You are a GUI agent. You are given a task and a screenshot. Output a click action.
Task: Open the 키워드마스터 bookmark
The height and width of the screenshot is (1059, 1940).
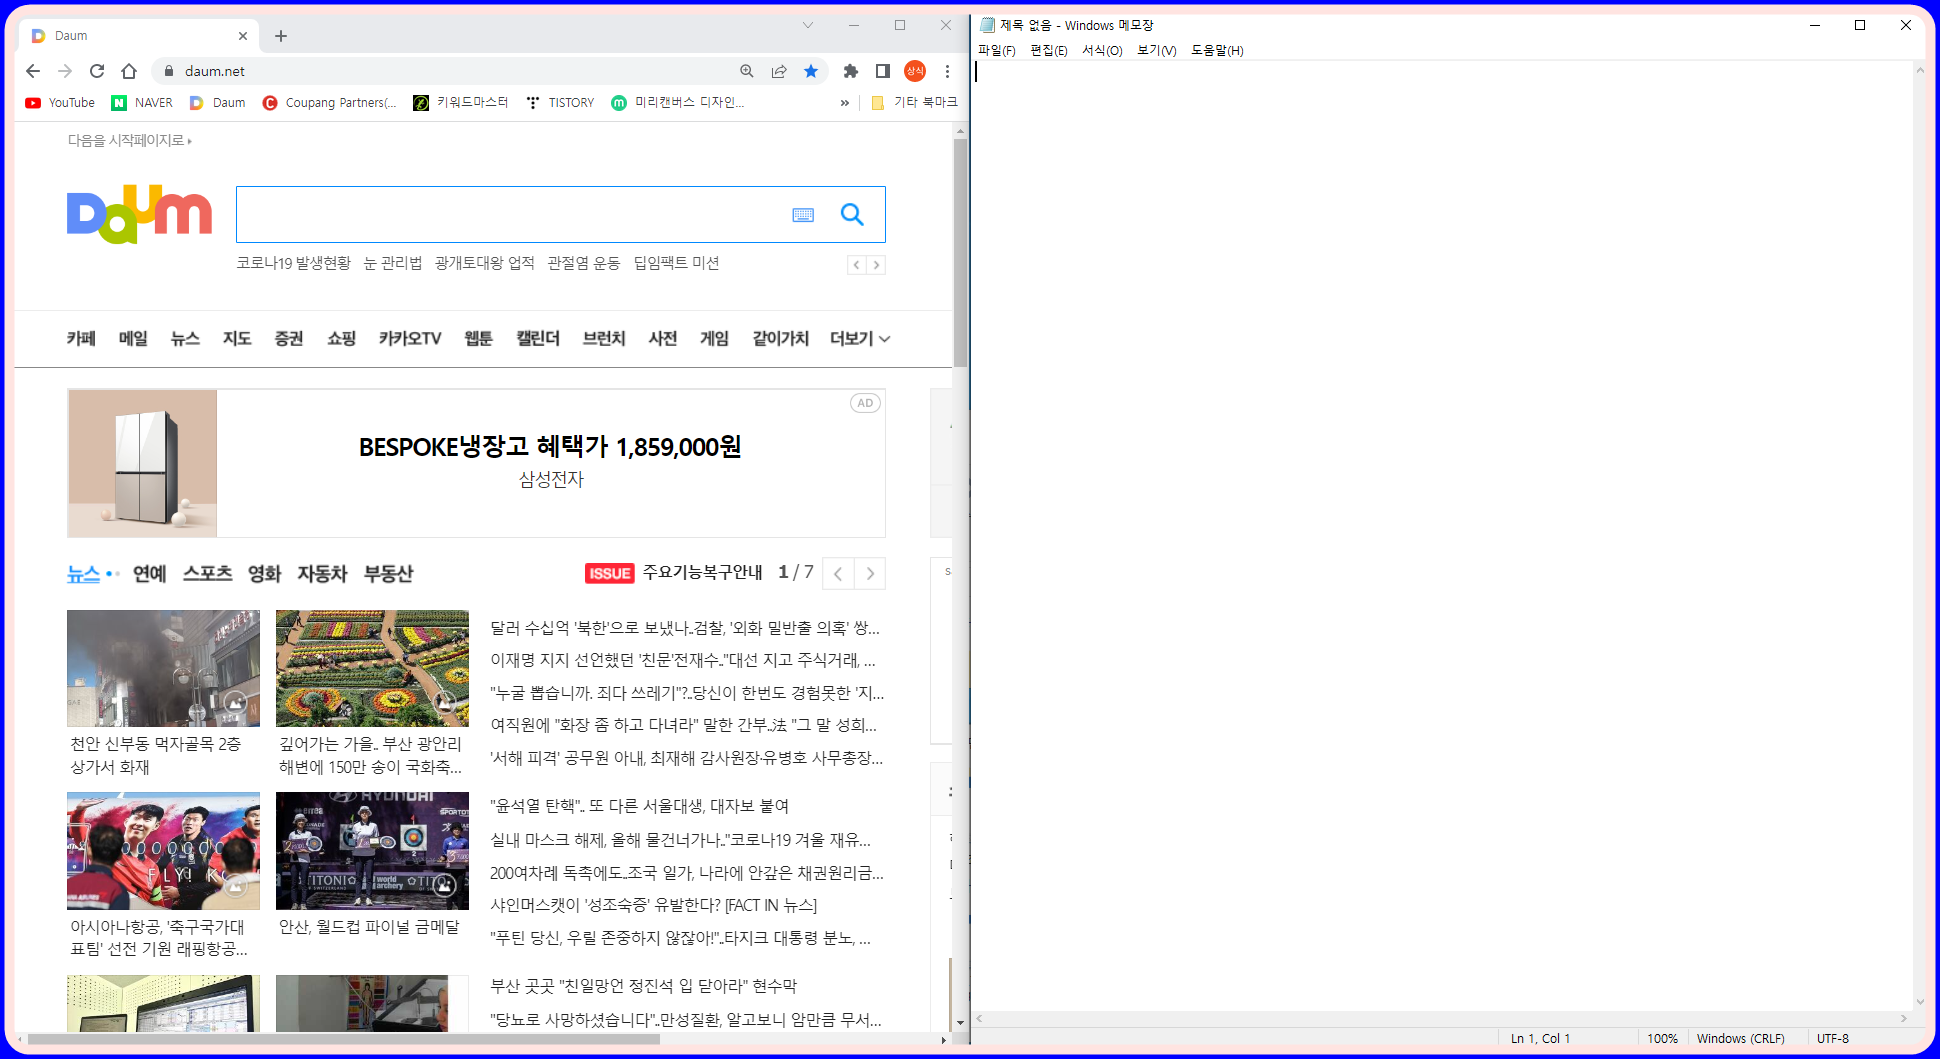461,103
